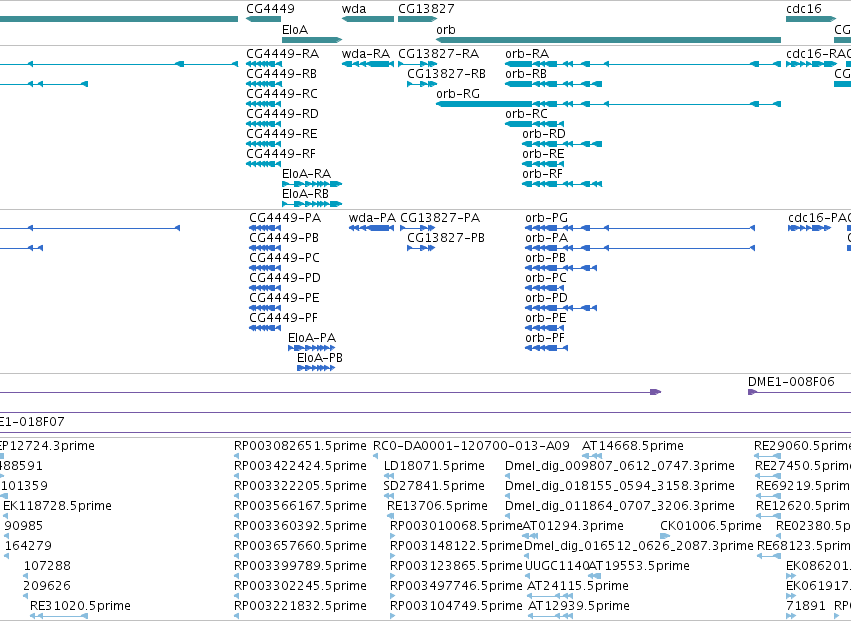The image size is (851, 621).
Task: Click EST LD18071.5prime
Action: click(434, 466)
